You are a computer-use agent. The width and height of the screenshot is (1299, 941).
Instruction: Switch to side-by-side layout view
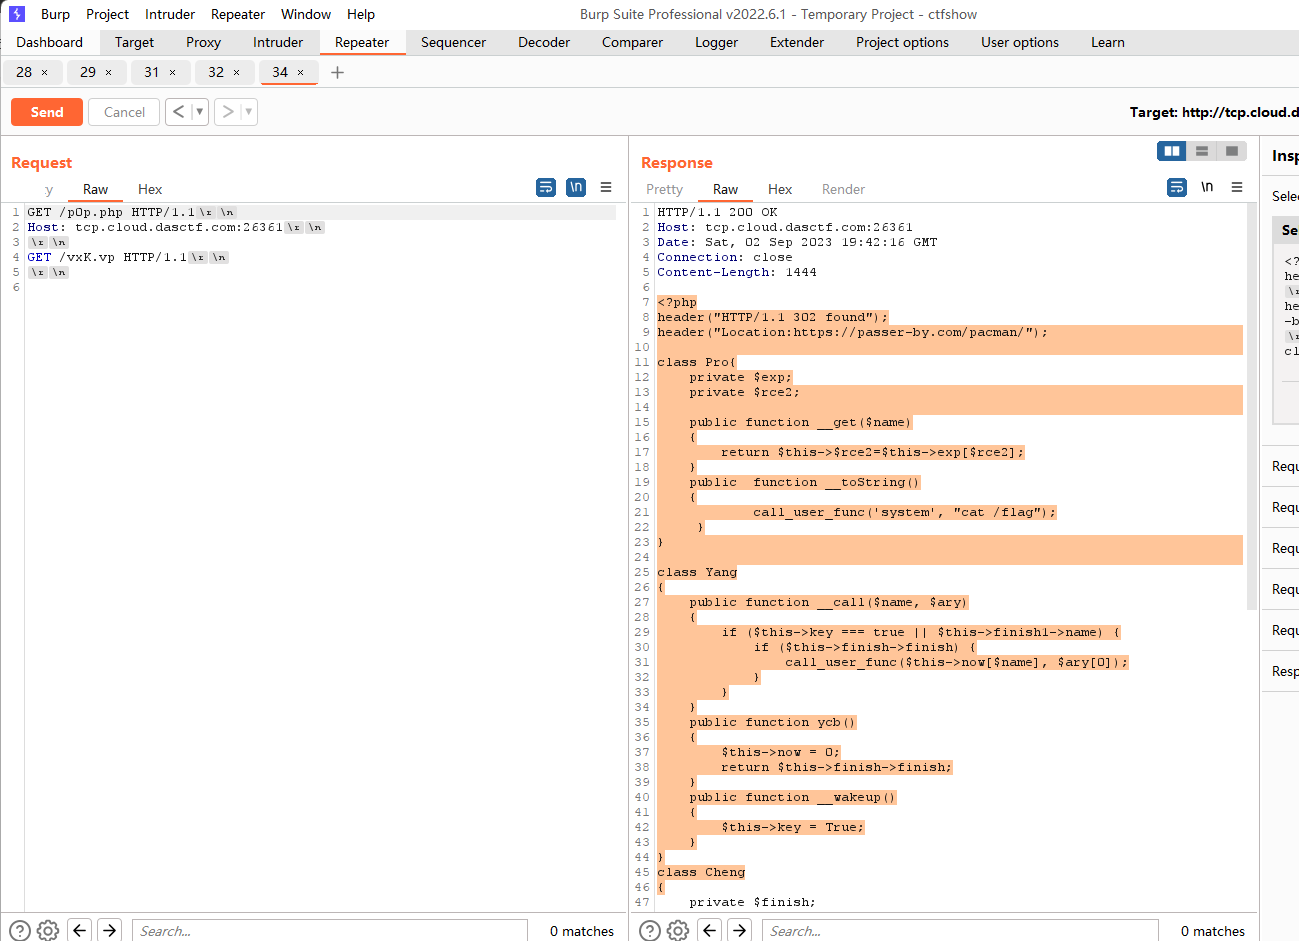tap(1172, 151)
